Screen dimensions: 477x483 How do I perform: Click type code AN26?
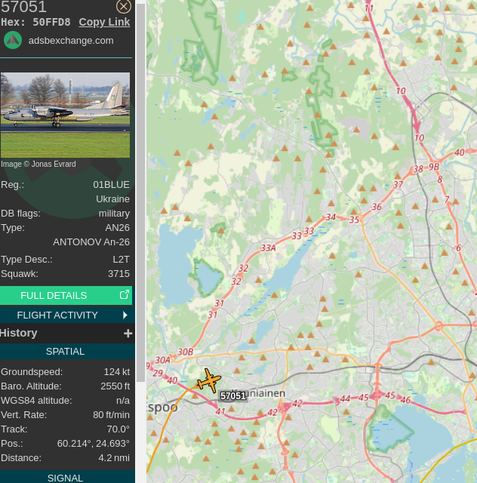(117, 228)
